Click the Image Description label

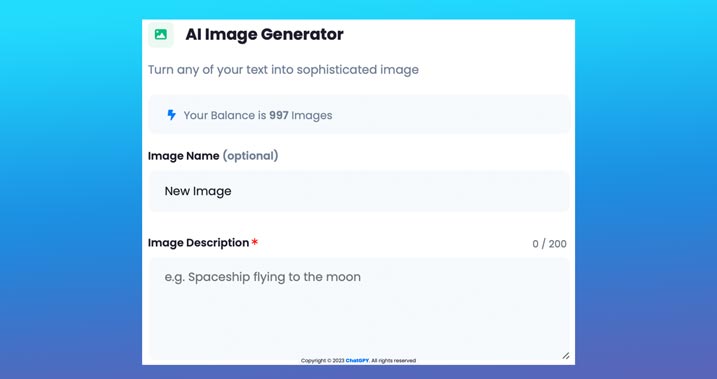198,243
